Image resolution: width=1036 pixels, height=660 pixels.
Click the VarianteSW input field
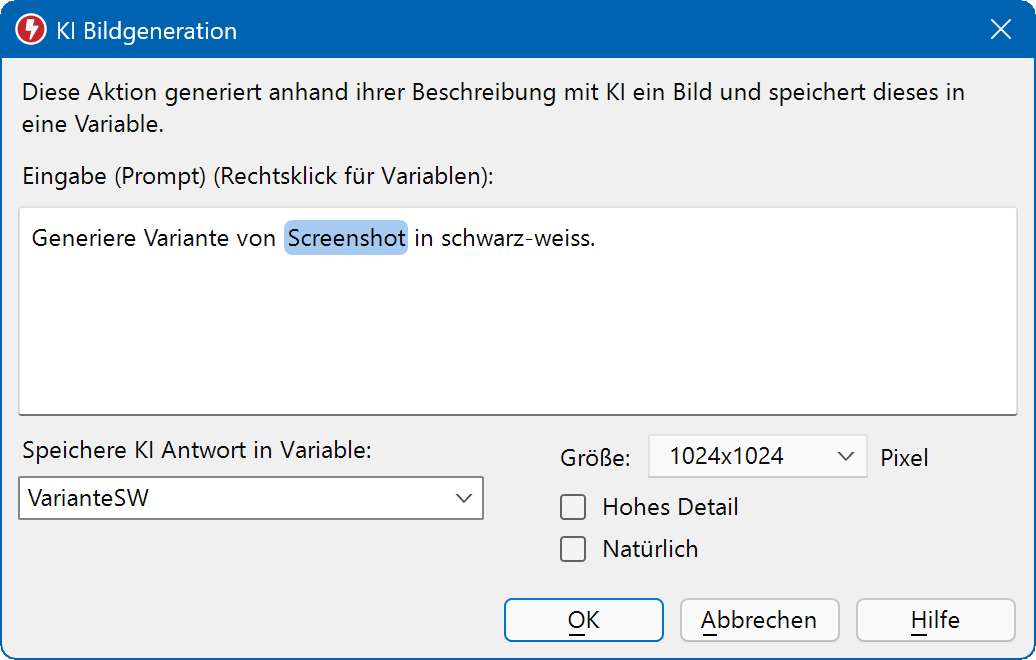click(200, 498)
